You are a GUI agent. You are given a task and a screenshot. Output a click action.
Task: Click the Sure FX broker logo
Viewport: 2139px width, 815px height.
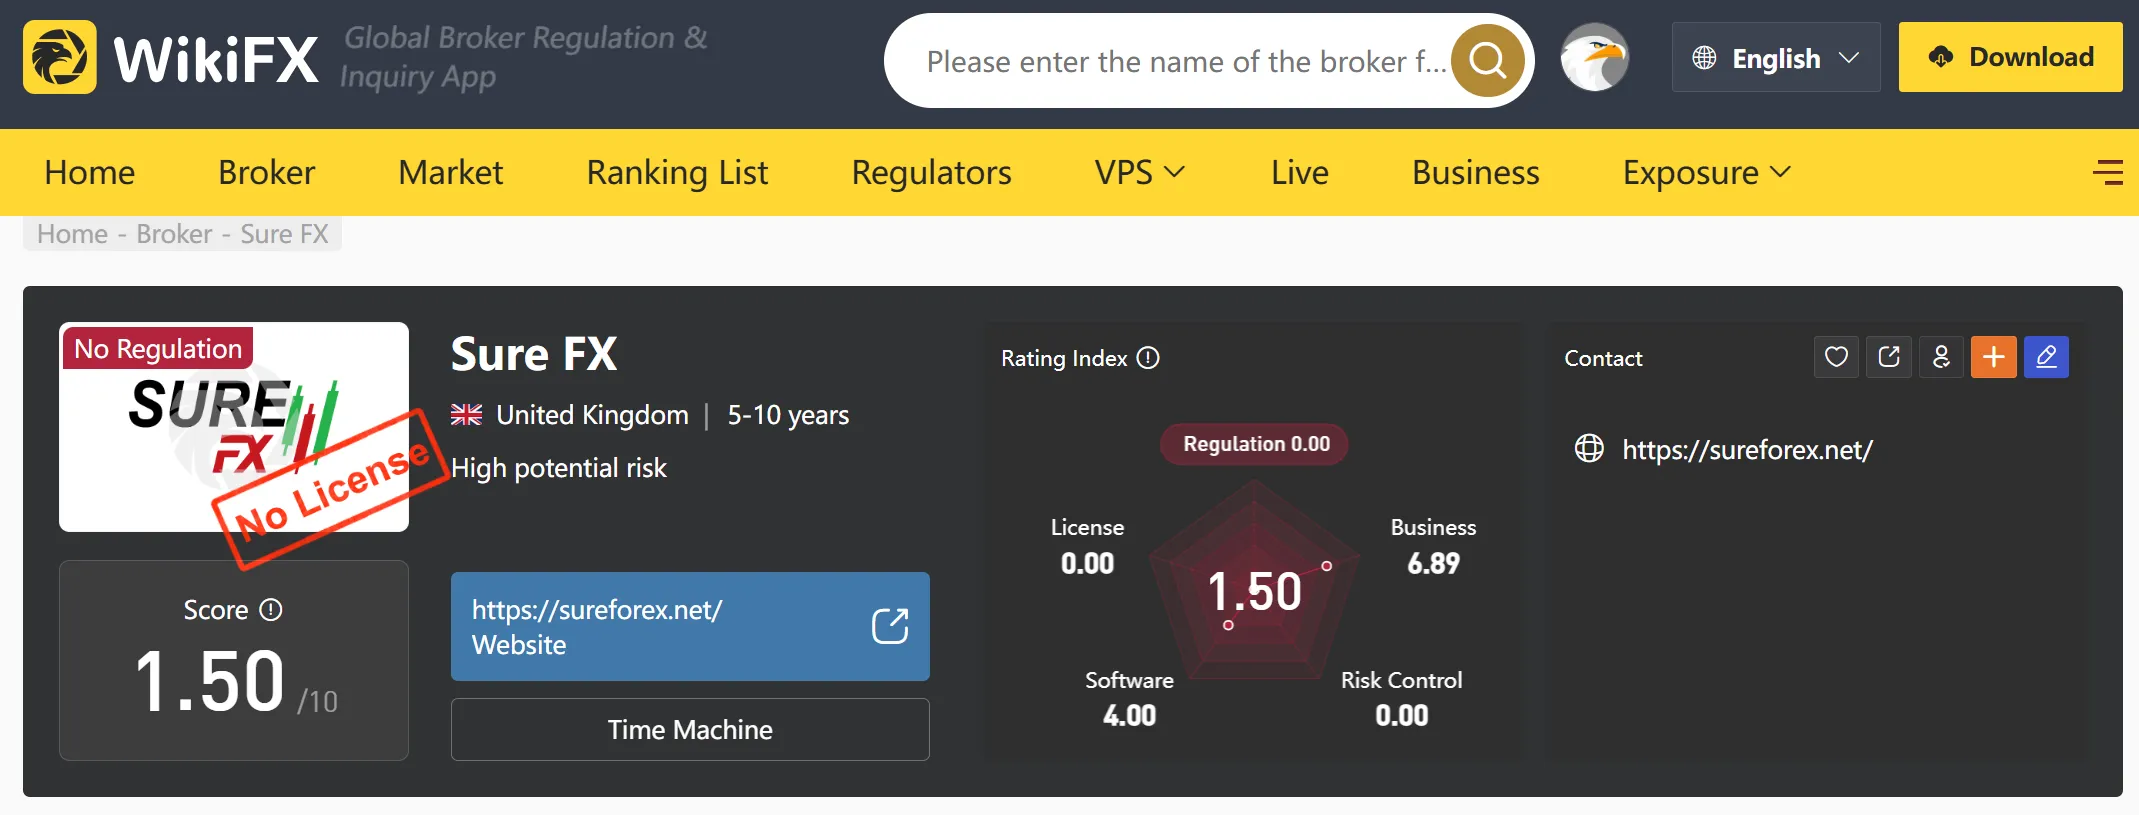click(x=234, y=427)
